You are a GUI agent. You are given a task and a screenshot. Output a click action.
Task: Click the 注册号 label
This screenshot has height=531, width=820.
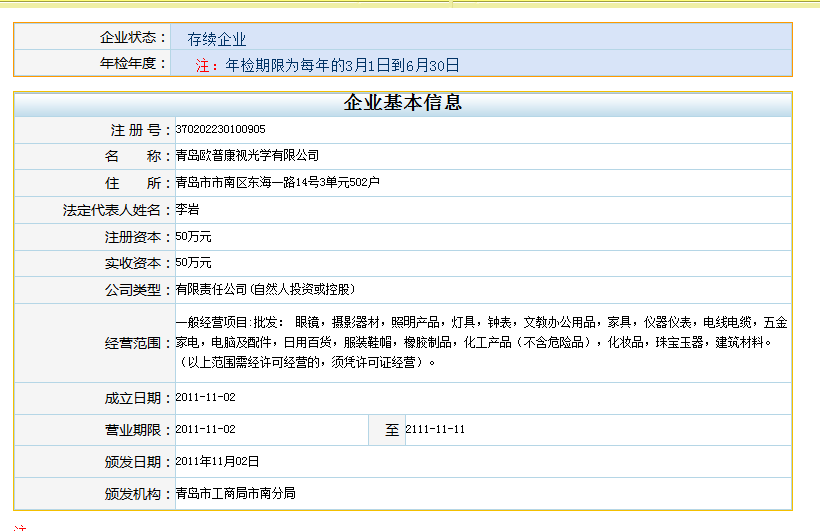click(140, 130)
